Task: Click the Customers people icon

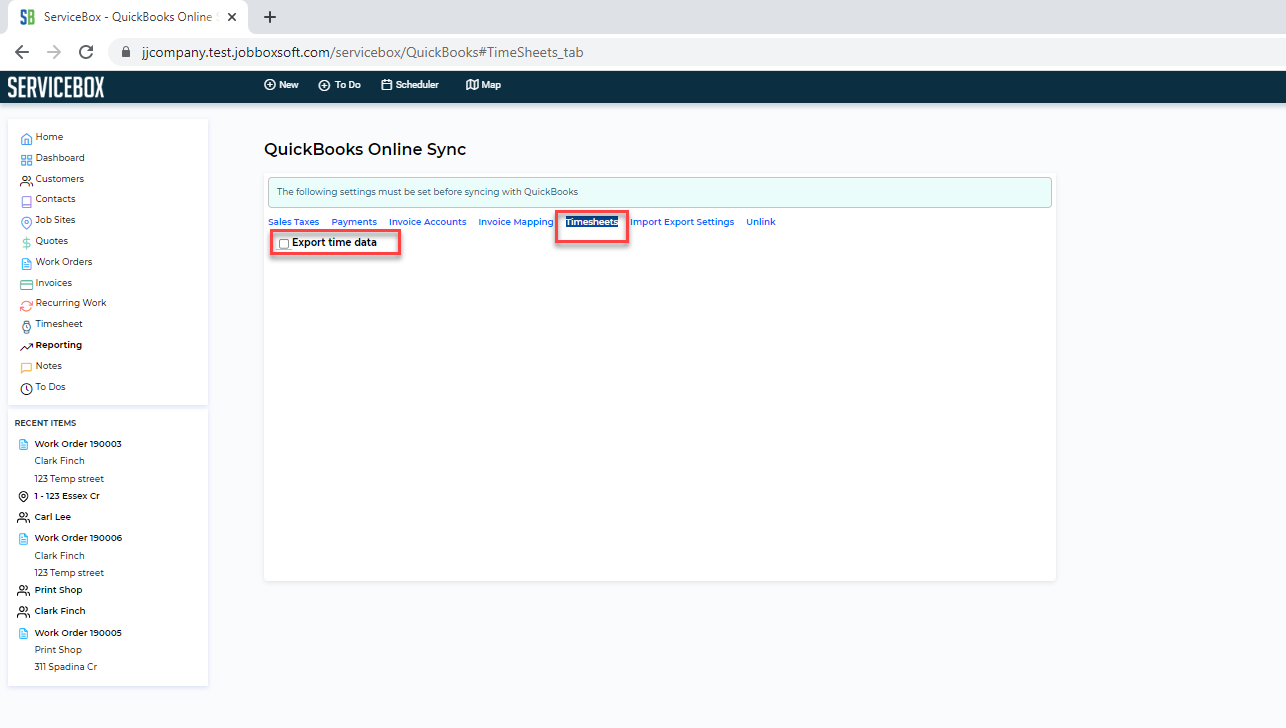Action: point(26,181)
